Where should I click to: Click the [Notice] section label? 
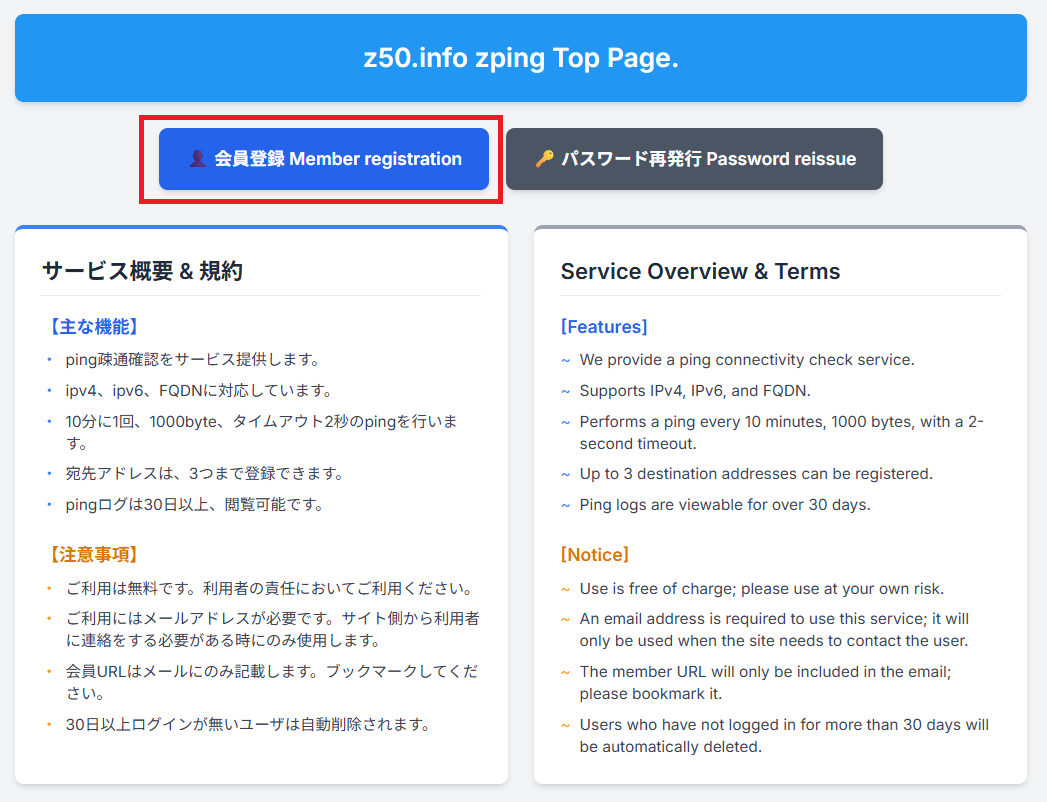(595, 554)
